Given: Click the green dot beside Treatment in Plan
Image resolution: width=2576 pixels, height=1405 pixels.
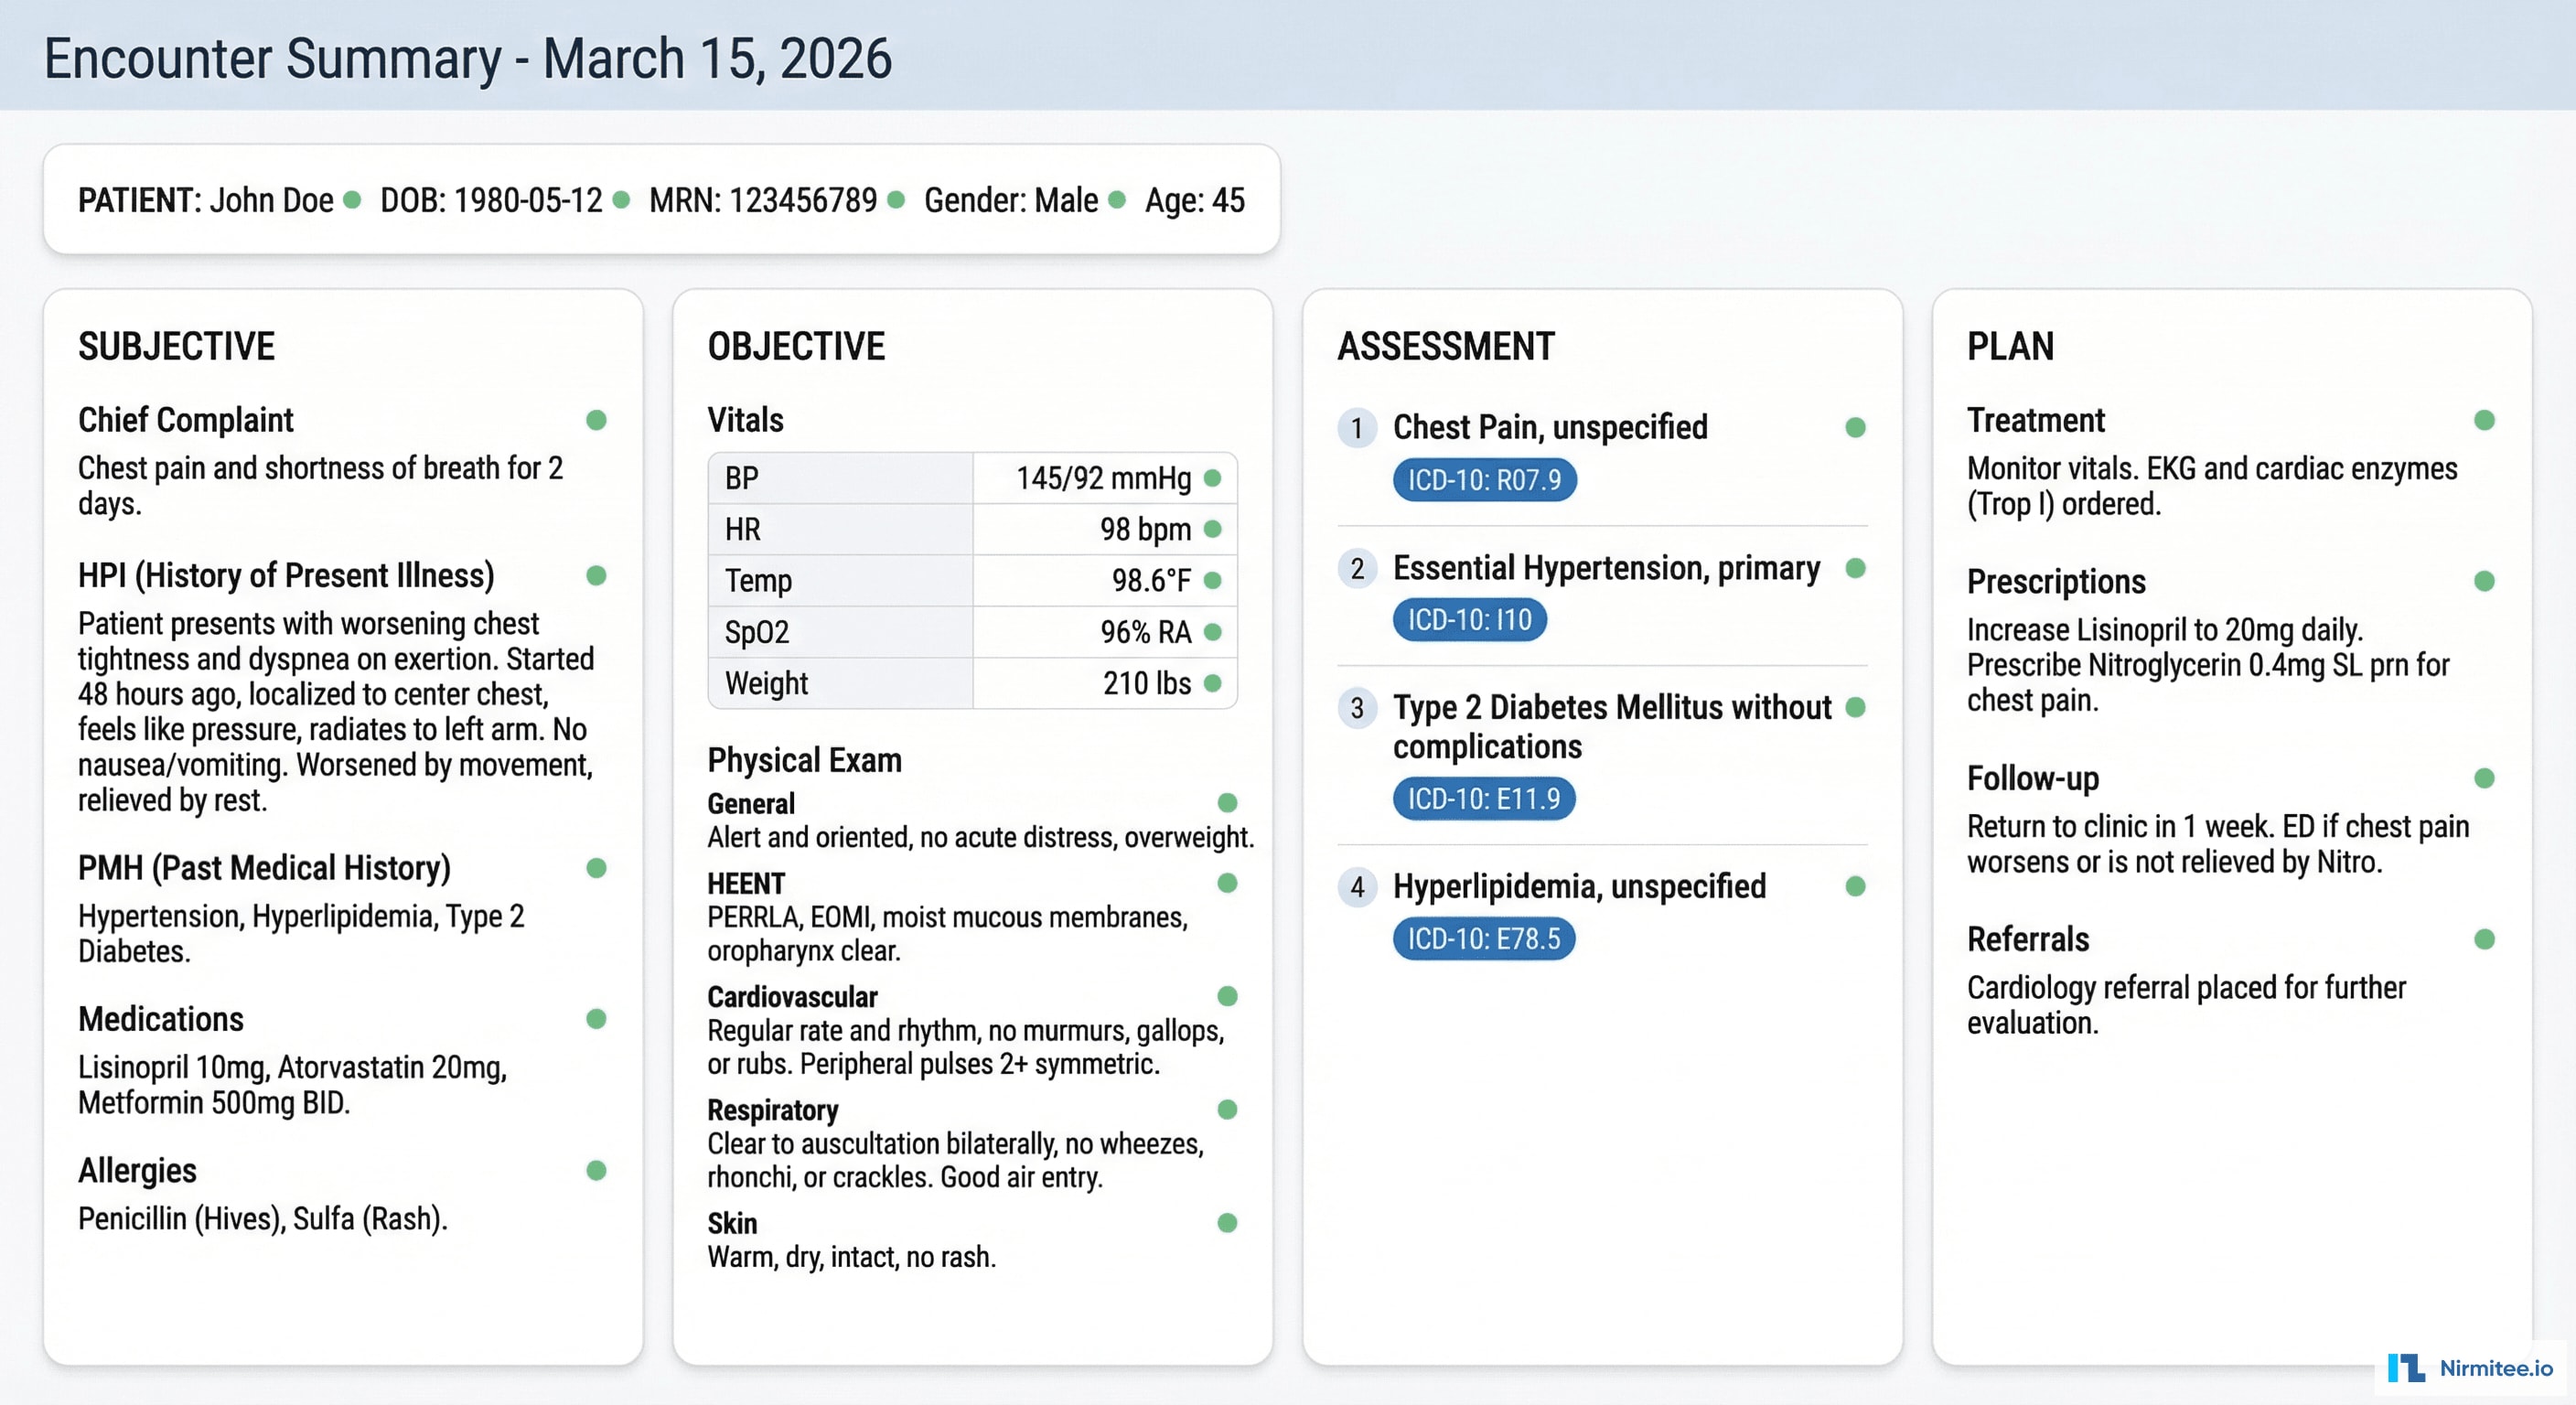Looking at the screenshot, I should (2484, 421).
